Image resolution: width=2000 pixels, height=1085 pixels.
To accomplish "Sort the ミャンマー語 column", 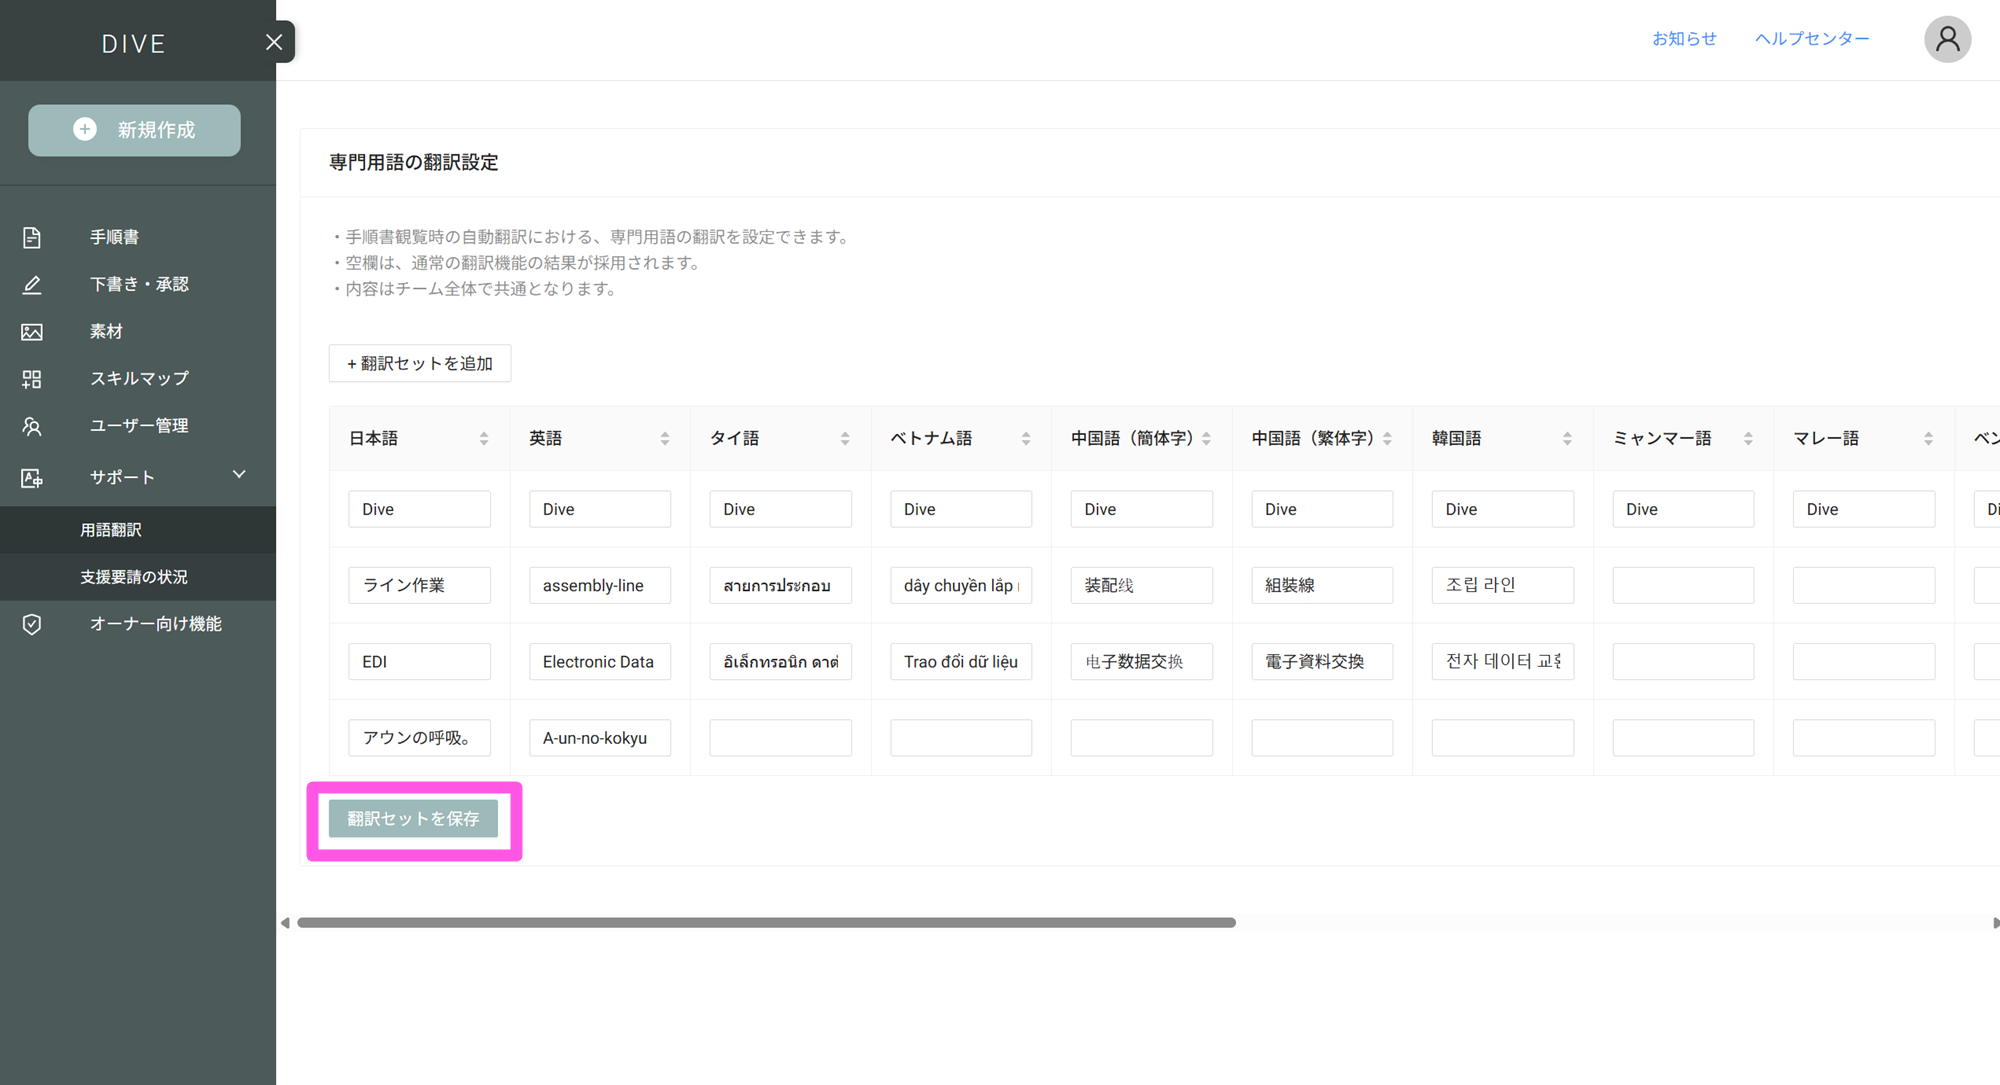I will [1748, 439].
